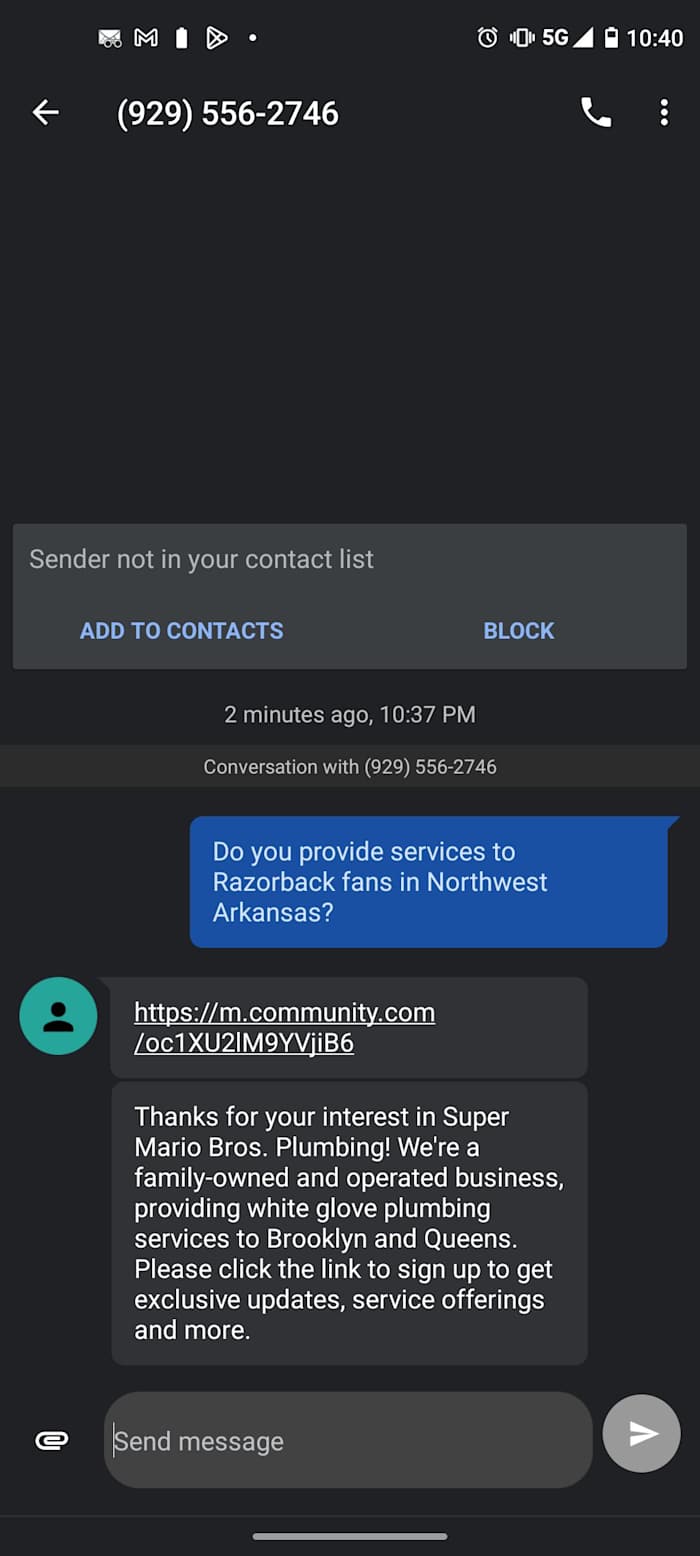Tap the Send message text field
700x1556 pixels.
pyautogui.click(x=347, y=1440)
